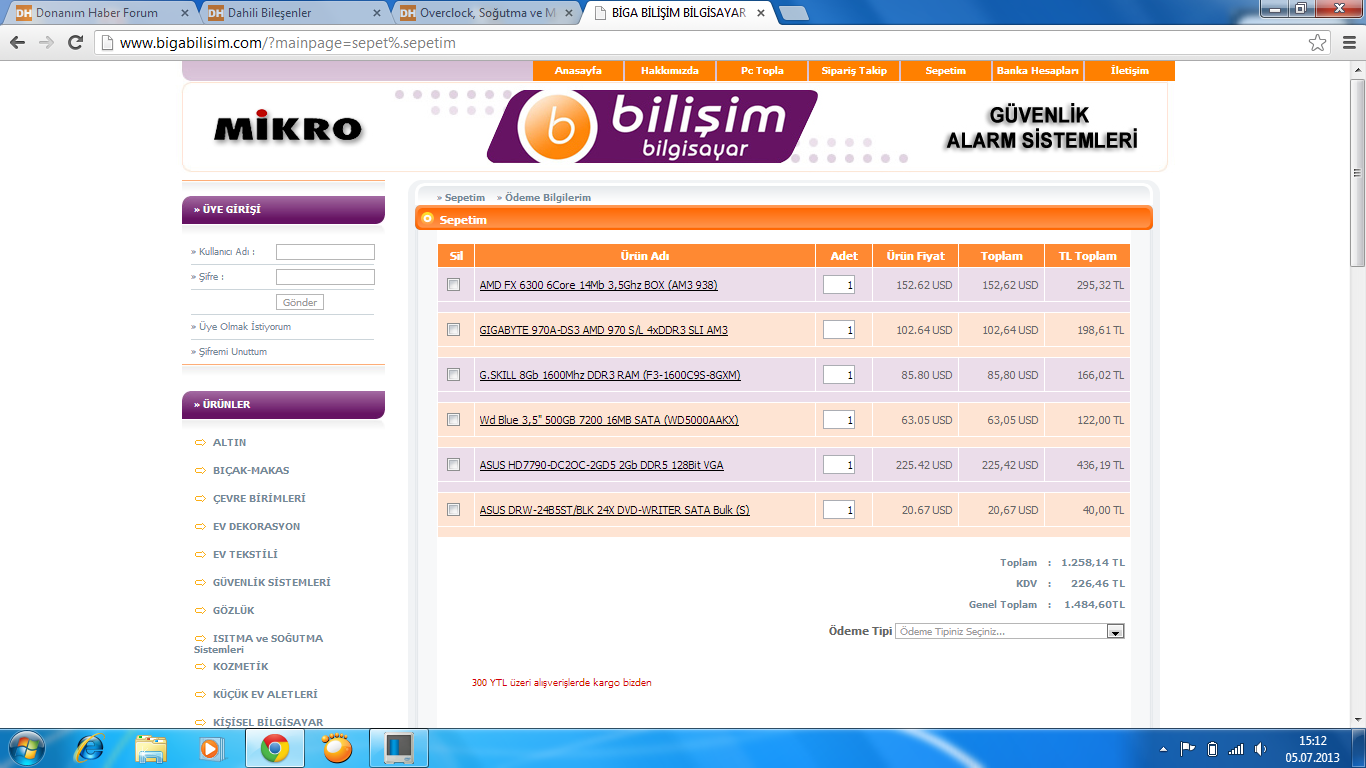This screenshot has height=768, width=1366.
Task: Show hidden system tray icons arrow
Action: click(x=1163, y=748)
